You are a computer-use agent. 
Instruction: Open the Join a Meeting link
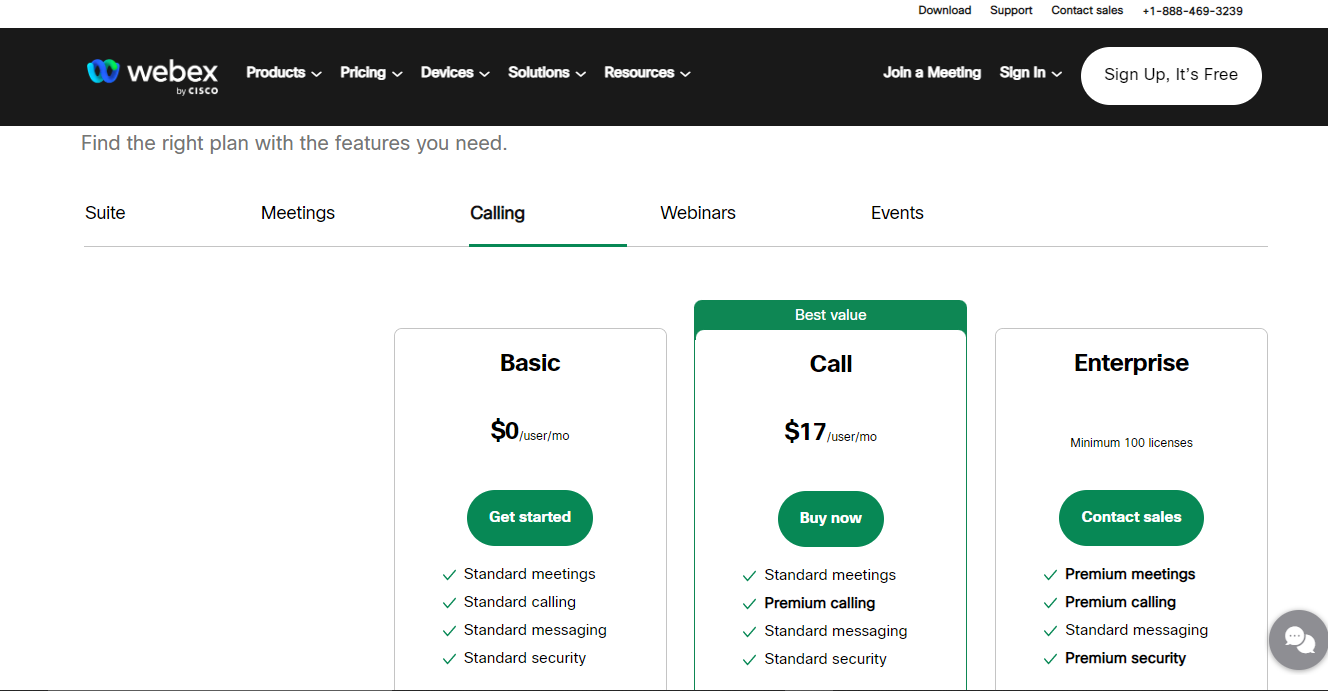pos(932,73)
